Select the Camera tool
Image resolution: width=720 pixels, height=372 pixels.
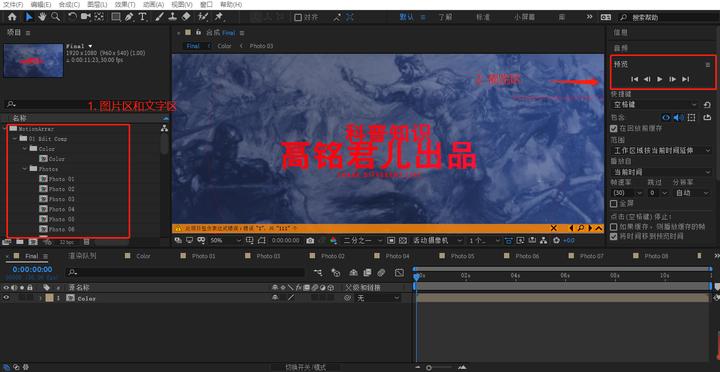tap(85, 17)
